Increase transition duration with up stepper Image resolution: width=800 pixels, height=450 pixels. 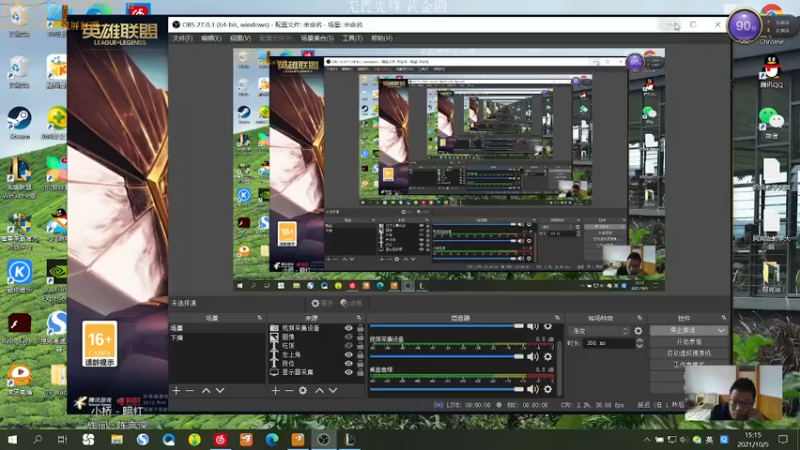click(640, 340)
